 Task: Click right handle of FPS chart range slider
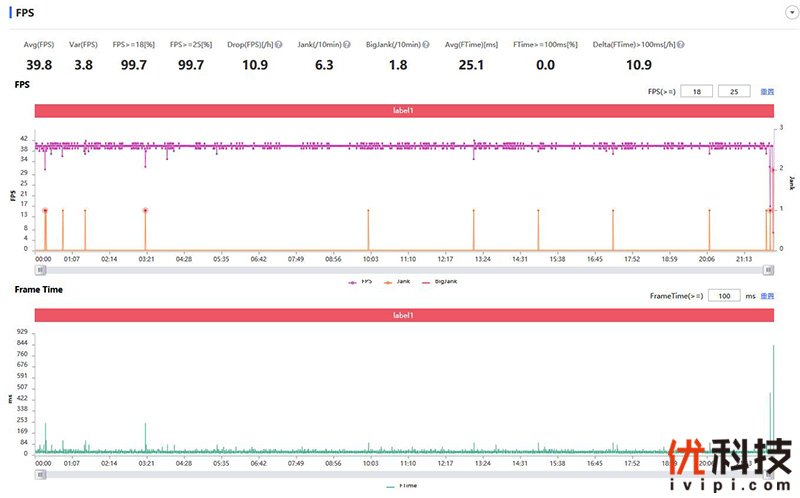coord(768,269)
